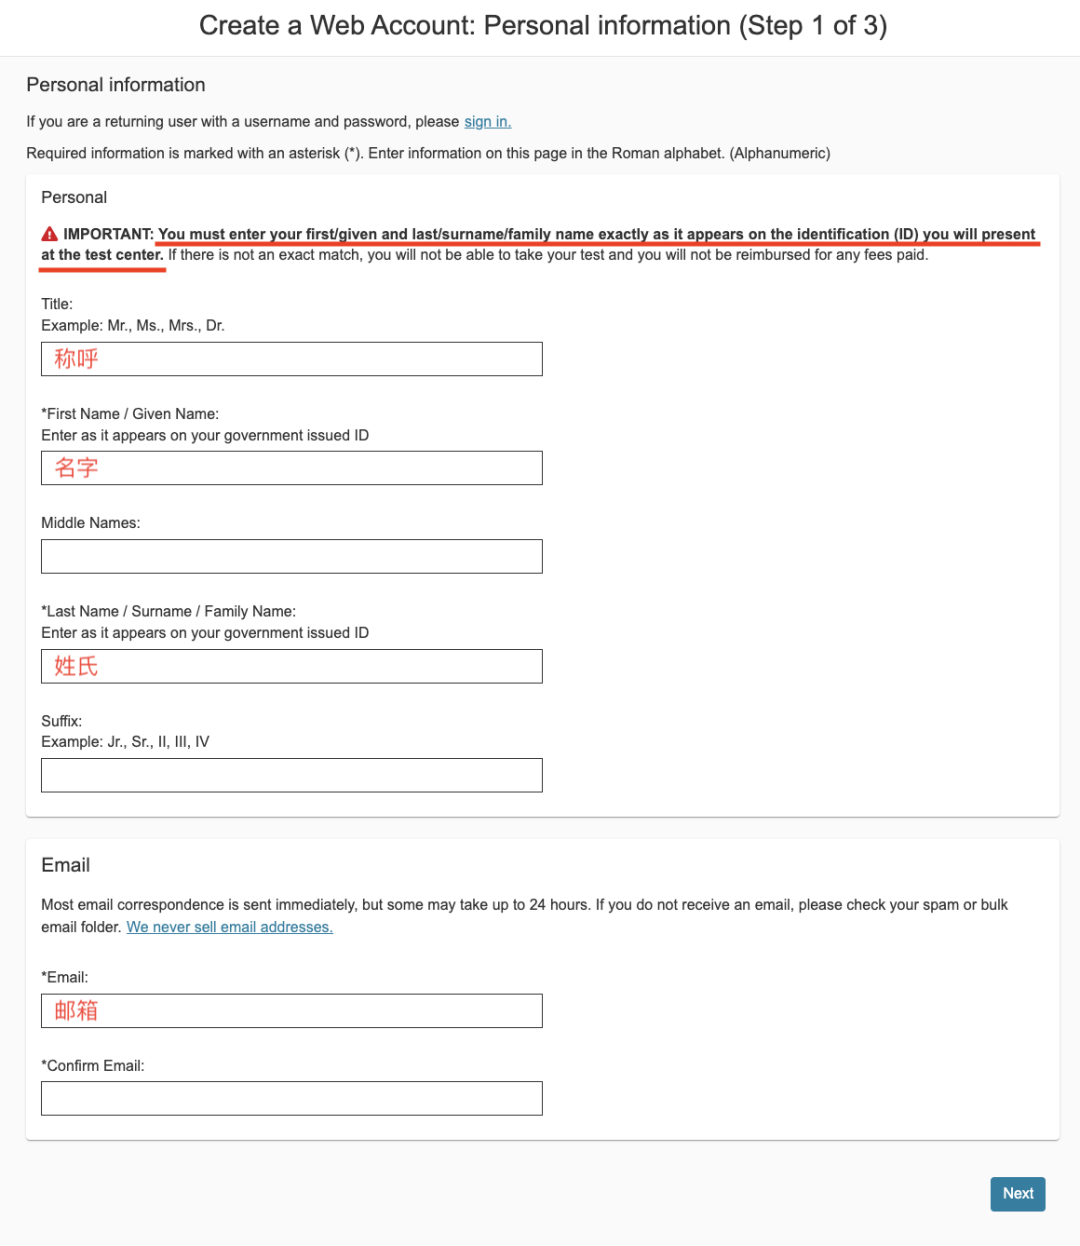
Task: Click the Middle Names label
Action: pos(91,523)
